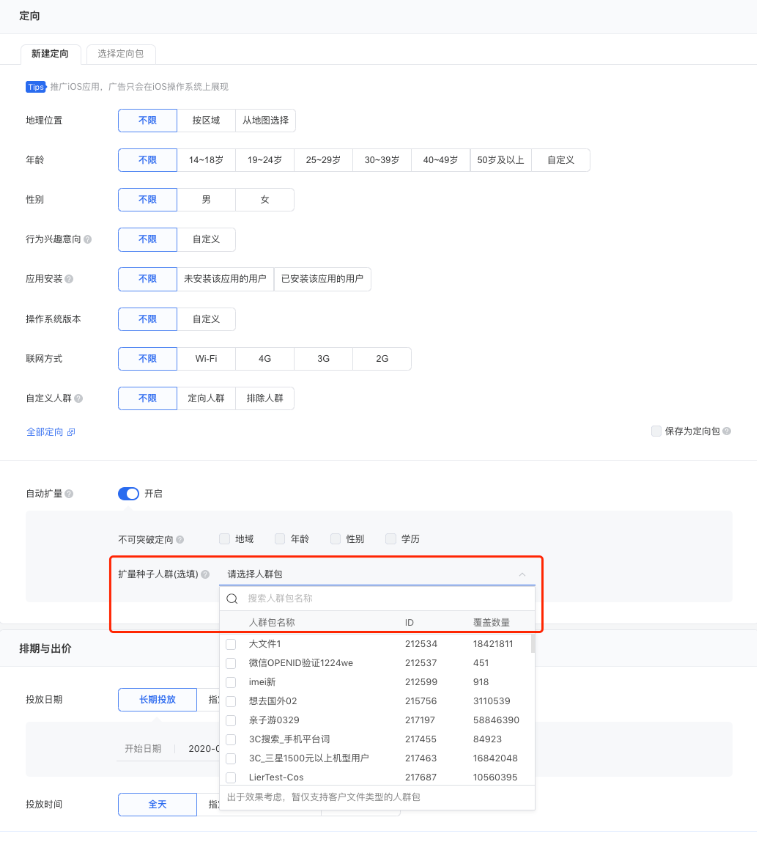Viewport: 757px width, 862px height.
Task: Select 长期投放 for 投放日期
Action: (x=157, y=700)
